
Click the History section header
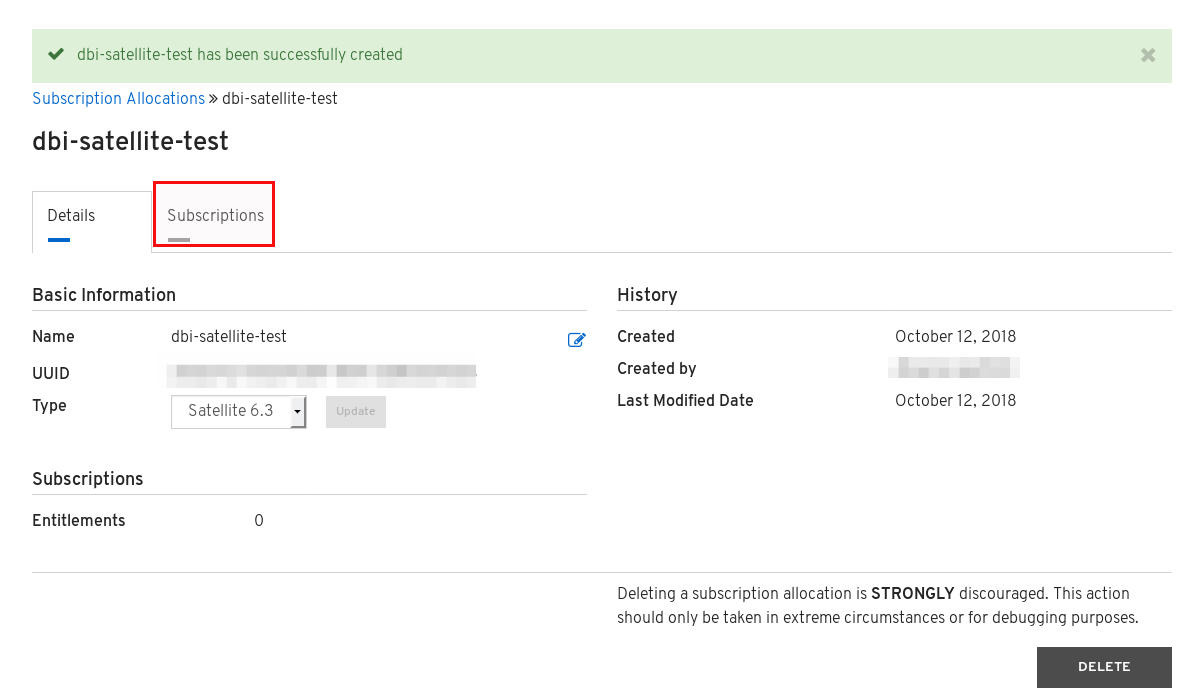click(647, 295)
